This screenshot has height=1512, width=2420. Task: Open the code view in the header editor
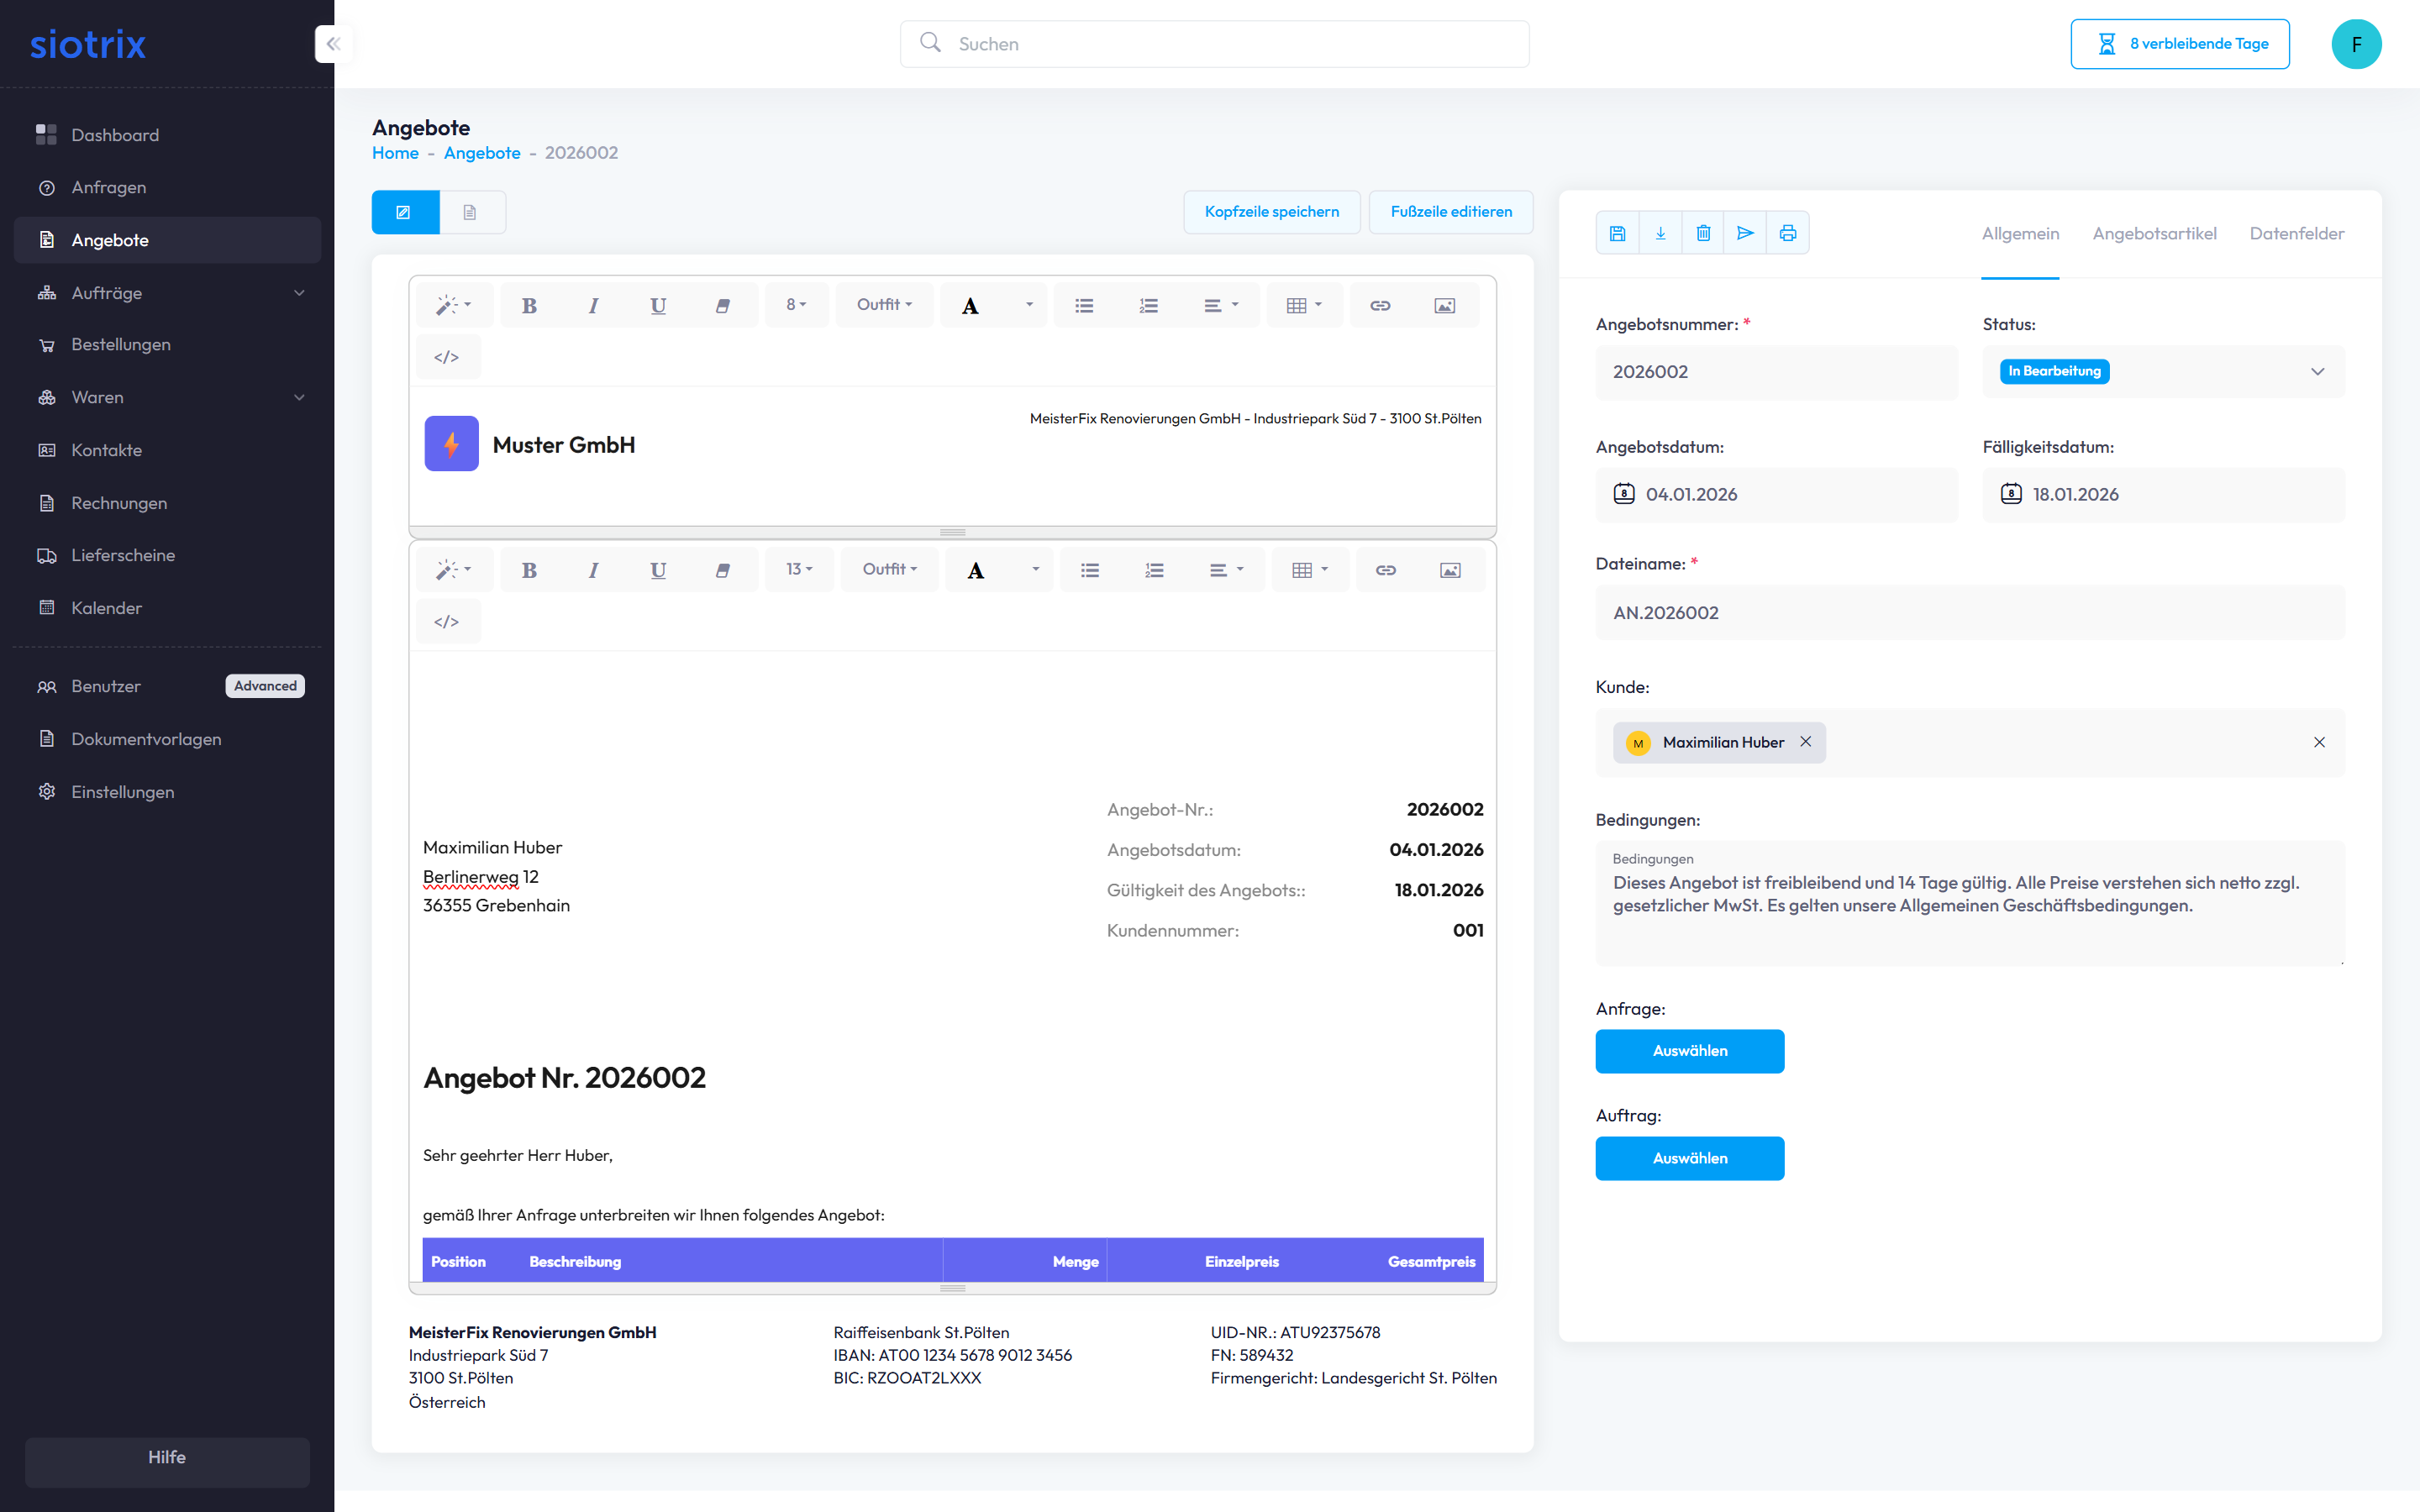[446, 357]
